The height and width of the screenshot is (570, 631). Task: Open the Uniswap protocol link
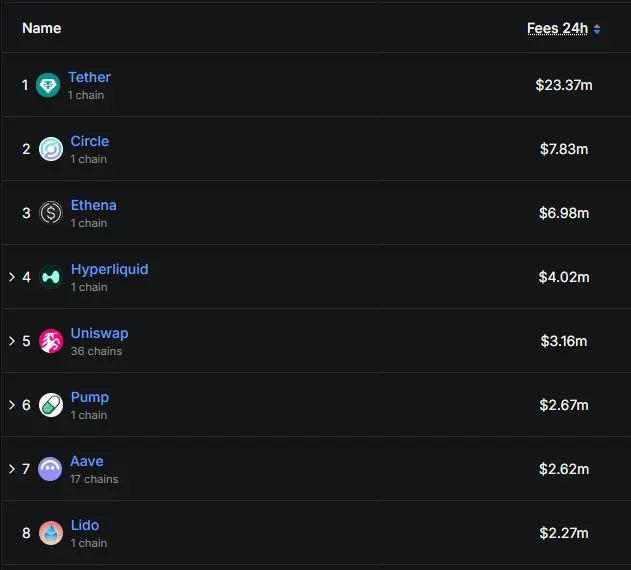click(99, 333)
